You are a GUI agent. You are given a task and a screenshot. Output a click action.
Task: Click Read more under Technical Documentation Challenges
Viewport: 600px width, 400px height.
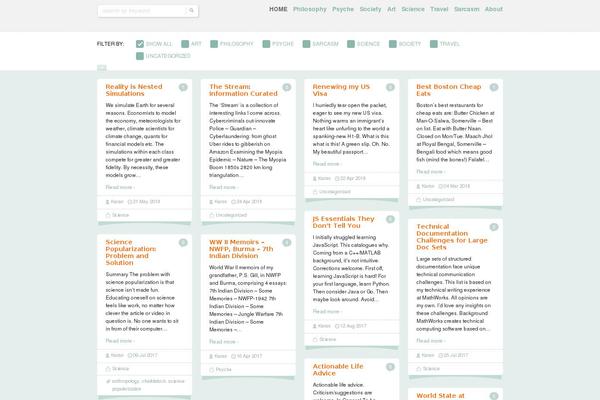point(431,341)
